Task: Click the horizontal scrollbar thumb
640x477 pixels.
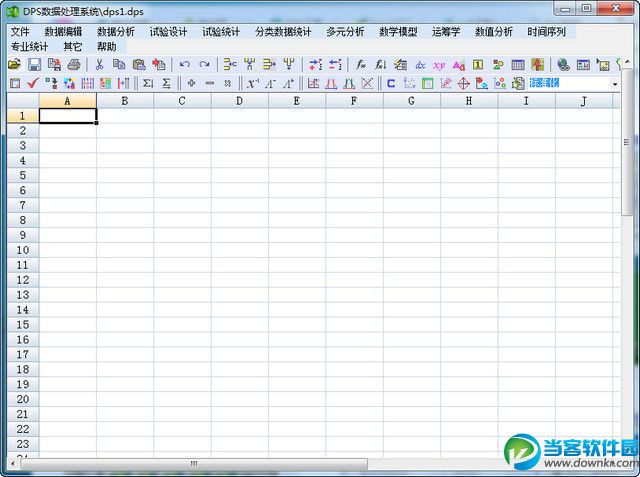Action: [194, 464]
